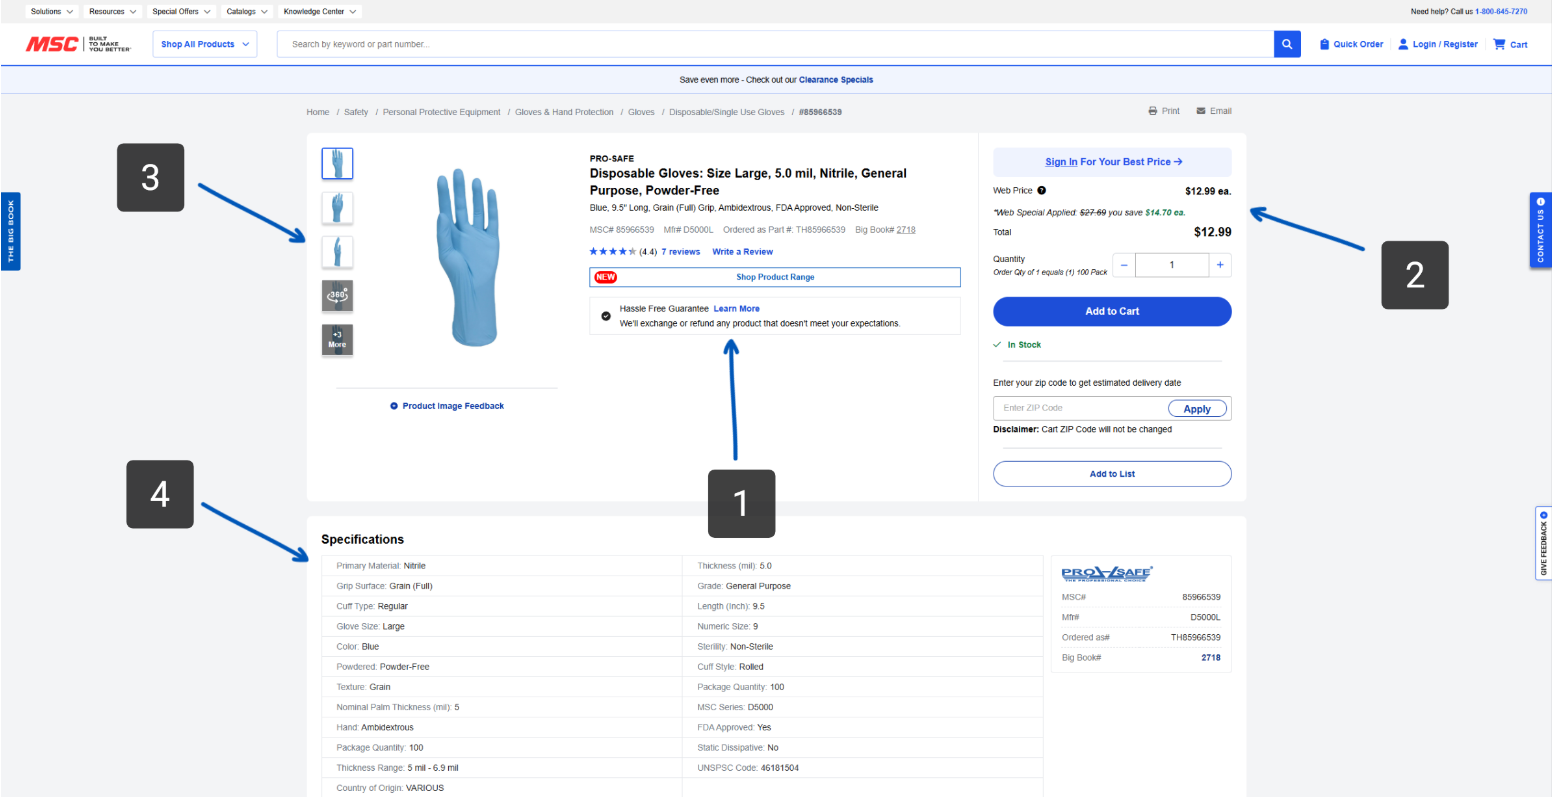Click the Web Price help icon
Viewport: 1552px width, 797px height.
(x=1042, y=190)
